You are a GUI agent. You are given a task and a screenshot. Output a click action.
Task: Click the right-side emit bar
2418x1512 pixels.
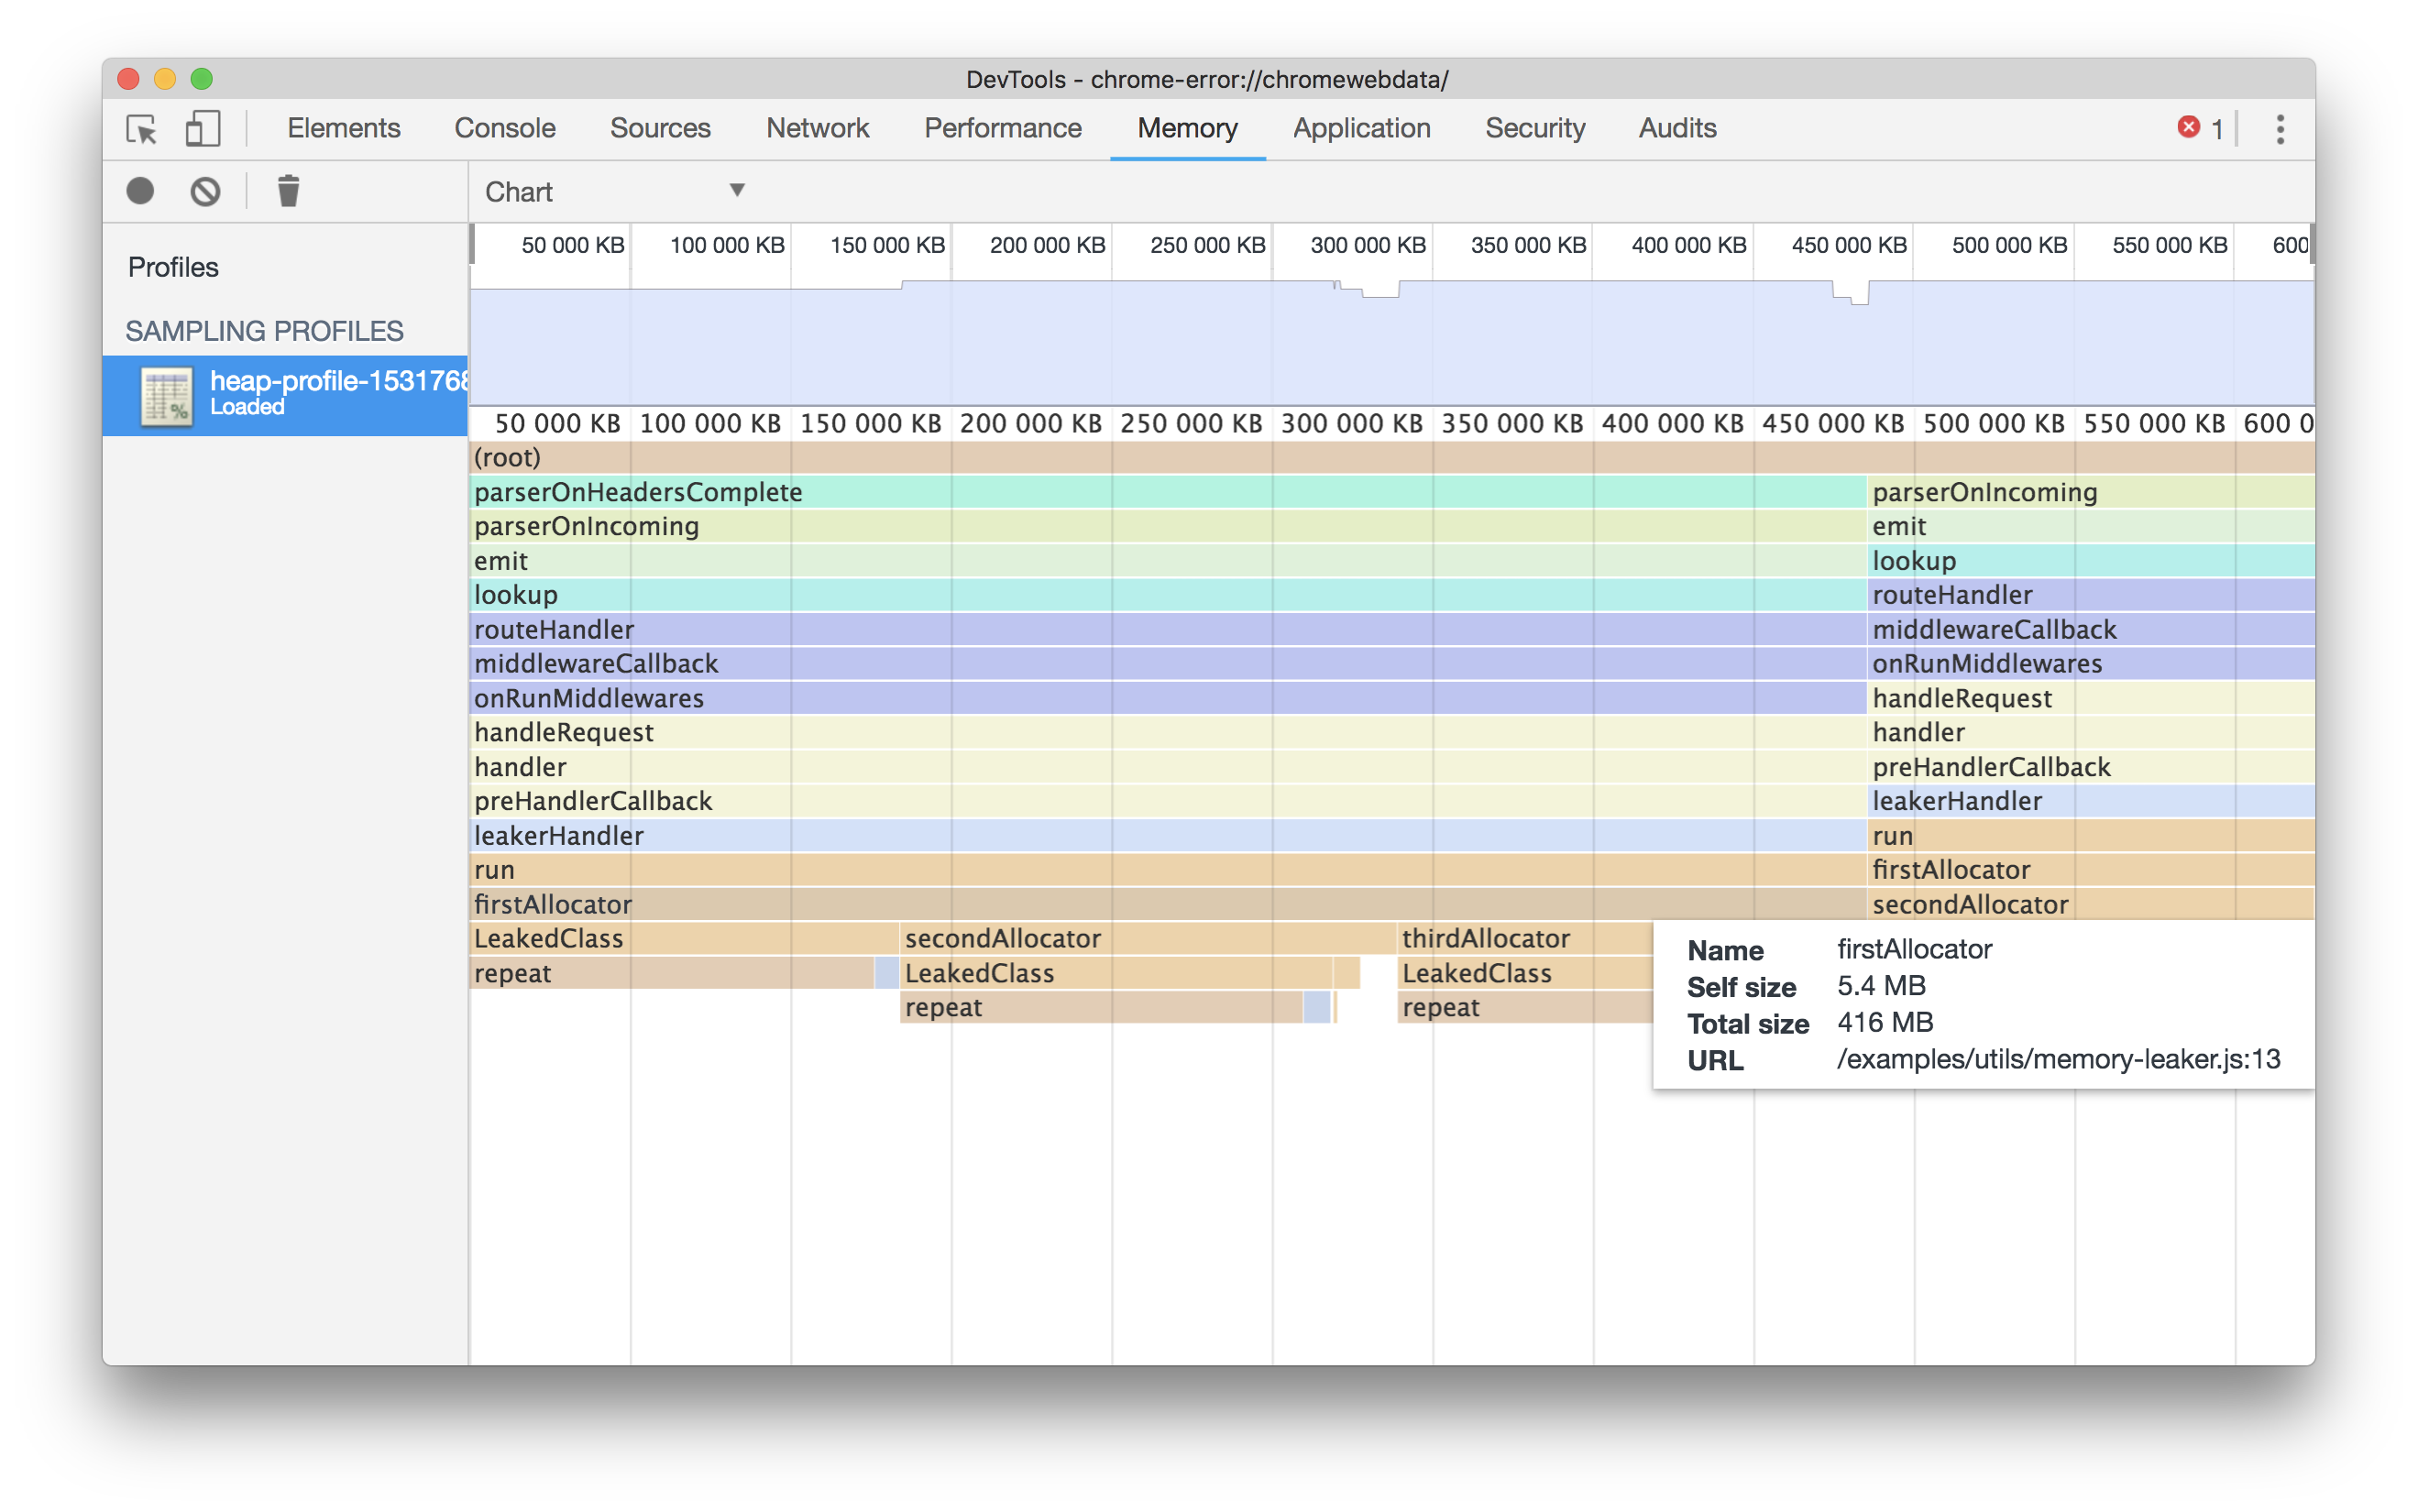(x=2090, y=526)
